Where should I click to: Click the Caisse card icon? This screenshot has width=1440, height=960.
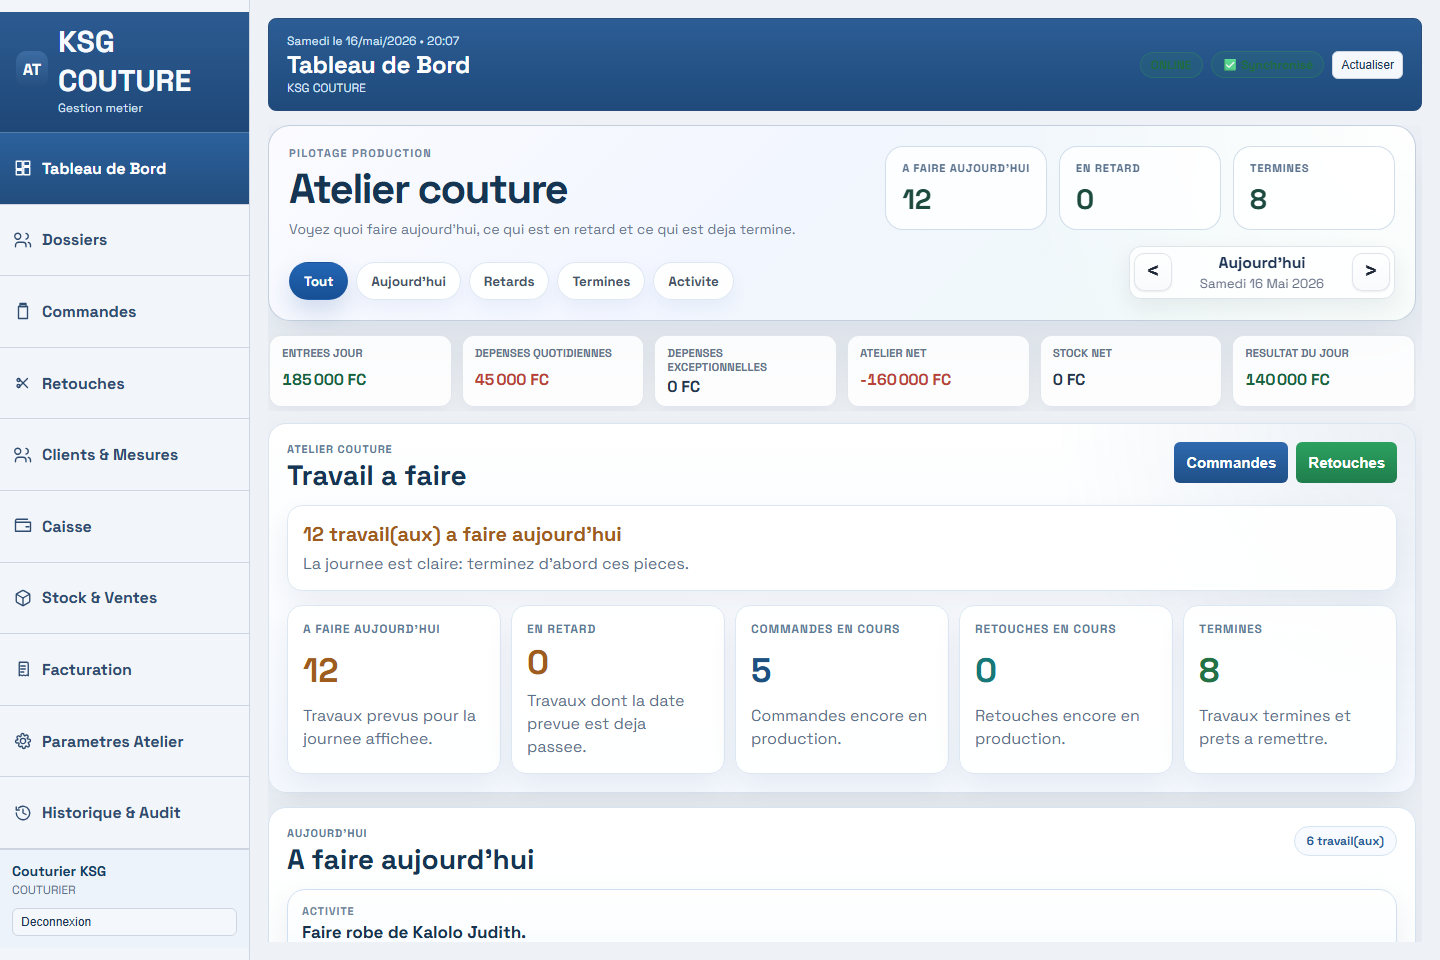tap(23, 526)
